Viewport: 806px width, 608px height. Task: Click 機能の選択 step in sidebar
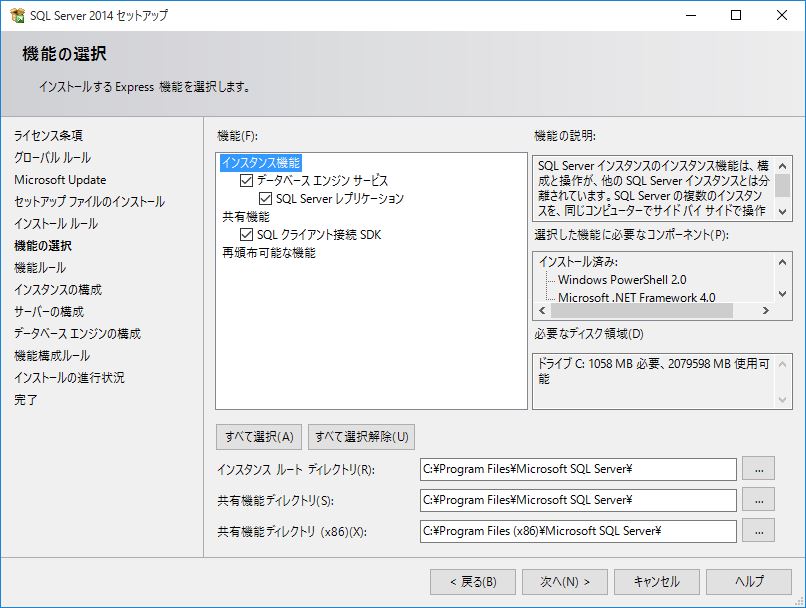tap(43, 246)
